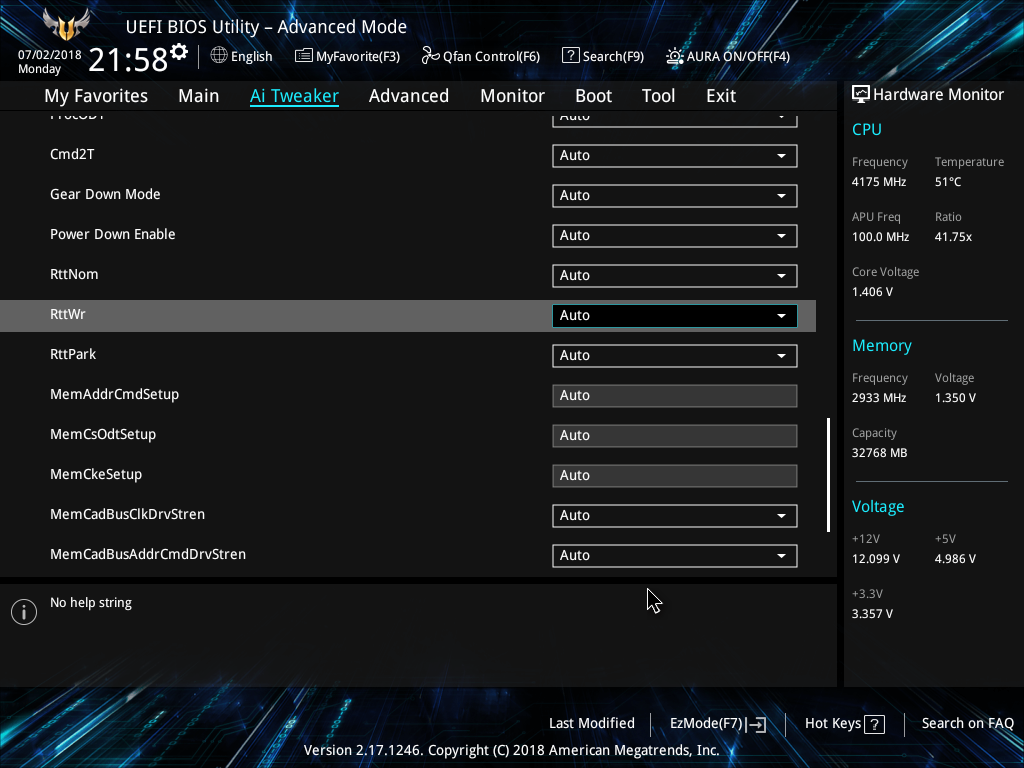Screen dimensions: 1024x768
Task: Click the Core Voltage 1.406 V value
Action: coord(872,292)
